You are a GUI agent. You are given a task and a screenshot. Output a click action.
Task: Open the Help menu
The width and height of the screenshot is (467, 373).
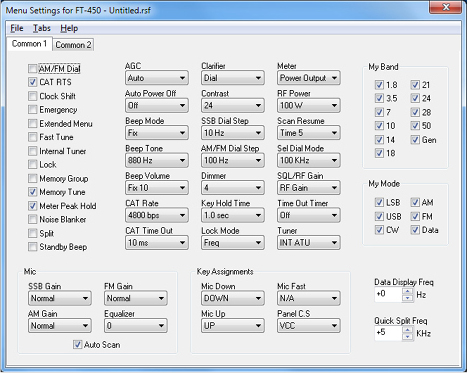coord(69,28)
